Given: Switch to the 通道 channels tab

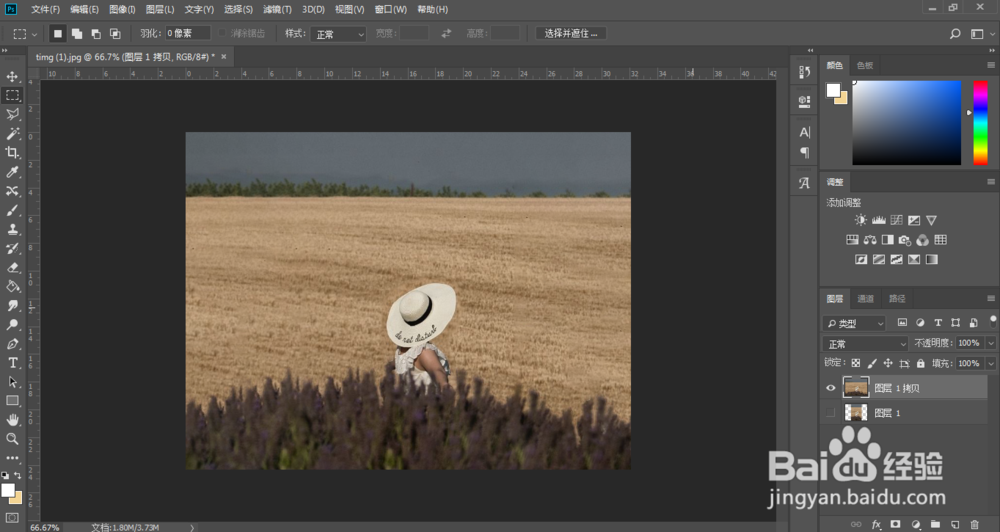Looking at the screenshot, I should coord(865,299).
